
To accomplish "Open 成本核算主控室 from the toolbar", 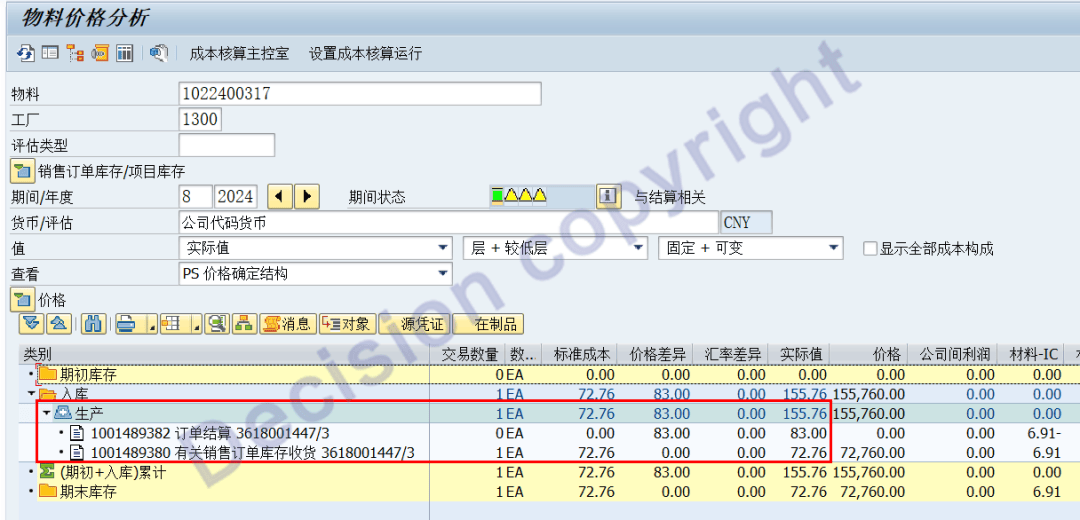I will (239, 53).
